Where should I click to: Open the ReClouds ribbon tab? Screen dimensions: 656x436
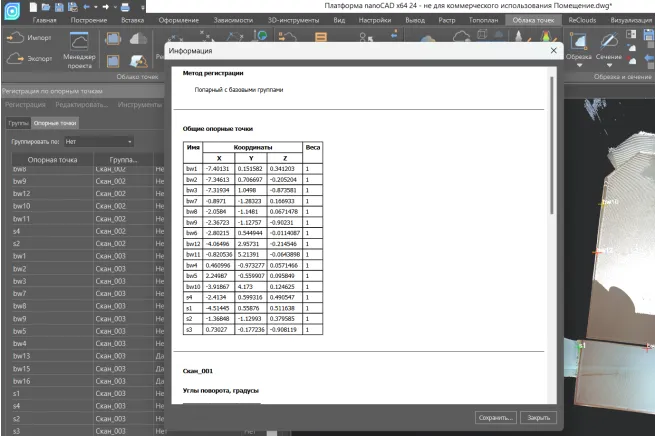(x=587, y=19)
